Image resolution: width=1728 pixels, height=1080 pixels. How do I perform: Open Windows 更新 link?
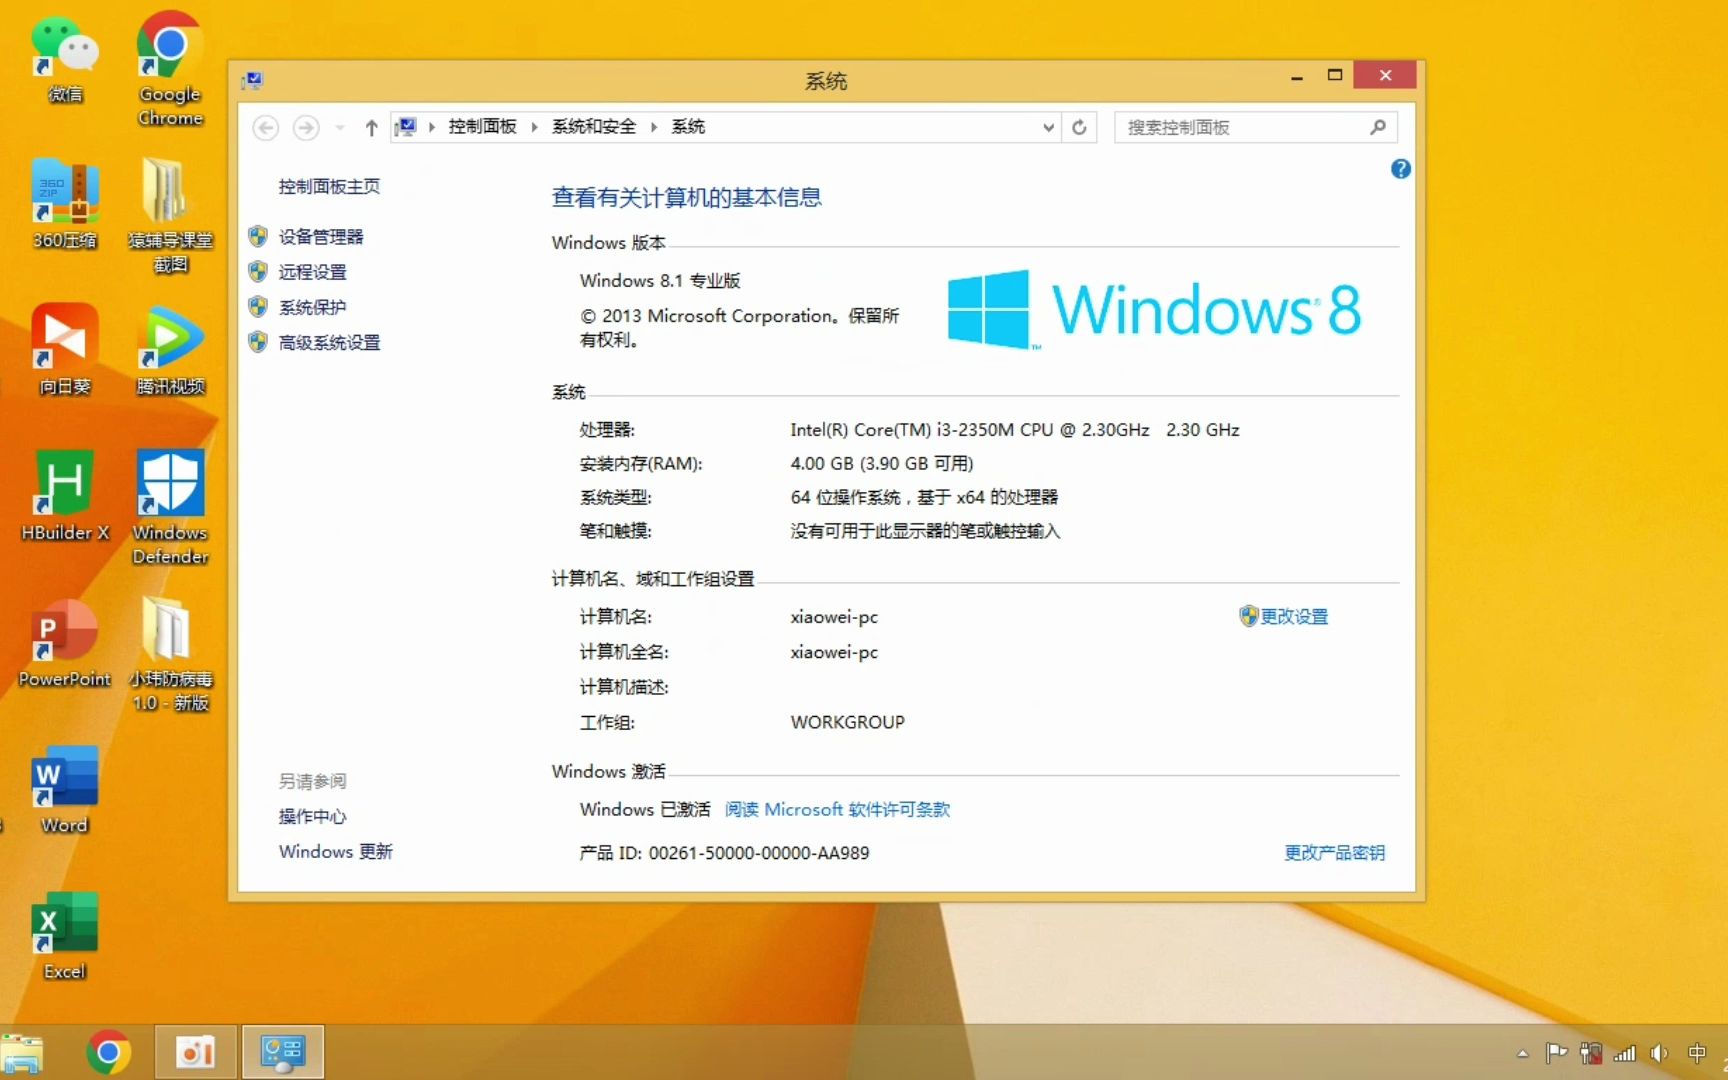[x=335, y=851]
